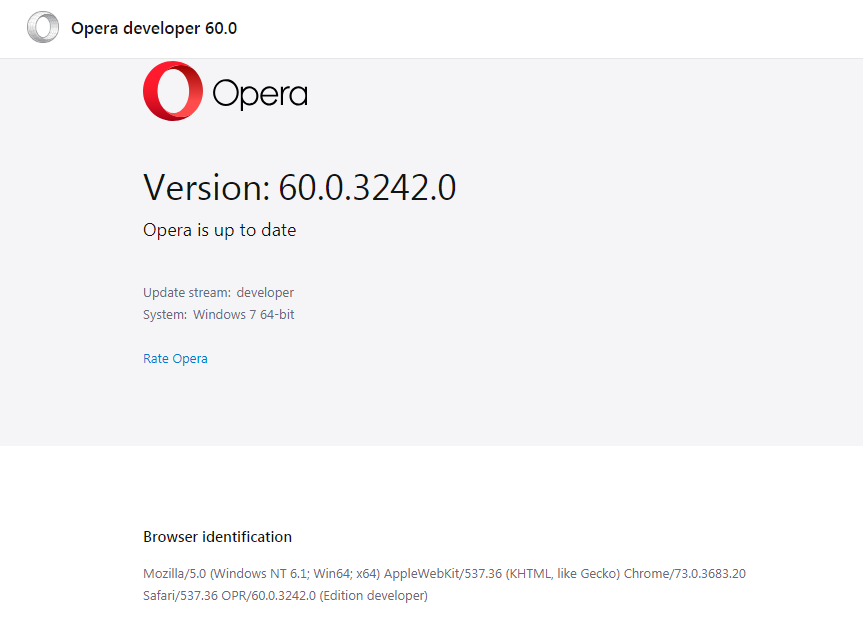Click the Update stream label

point(187,293)
